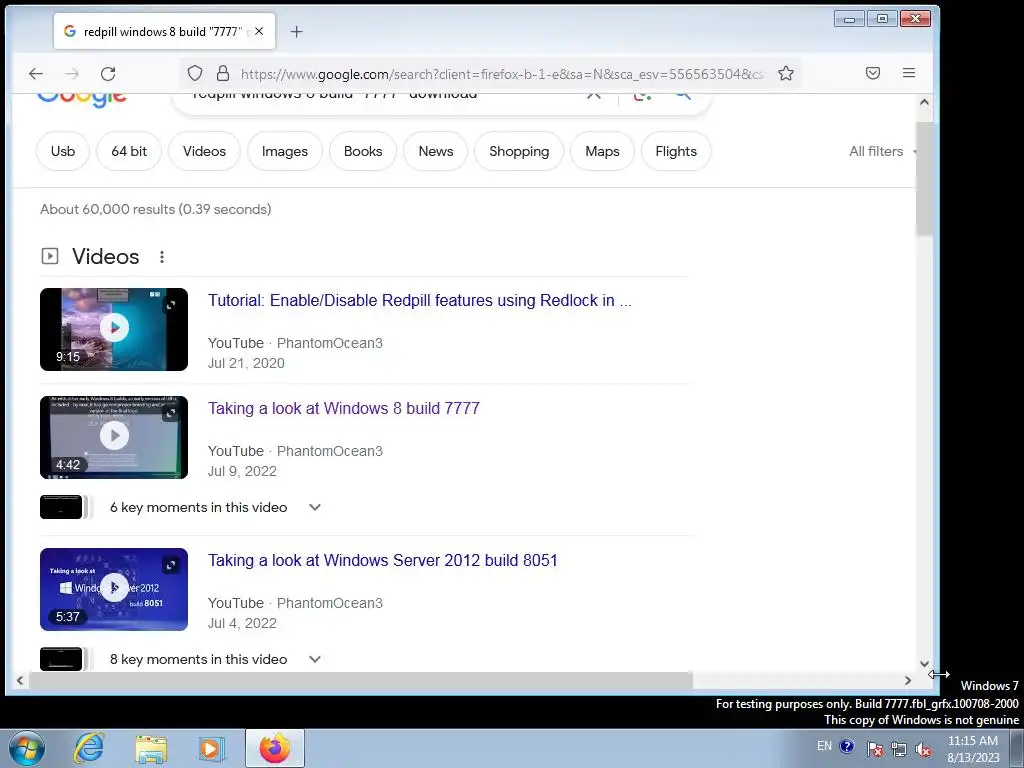
Task: Clear the search box with the X
Action: coord(593,95)
